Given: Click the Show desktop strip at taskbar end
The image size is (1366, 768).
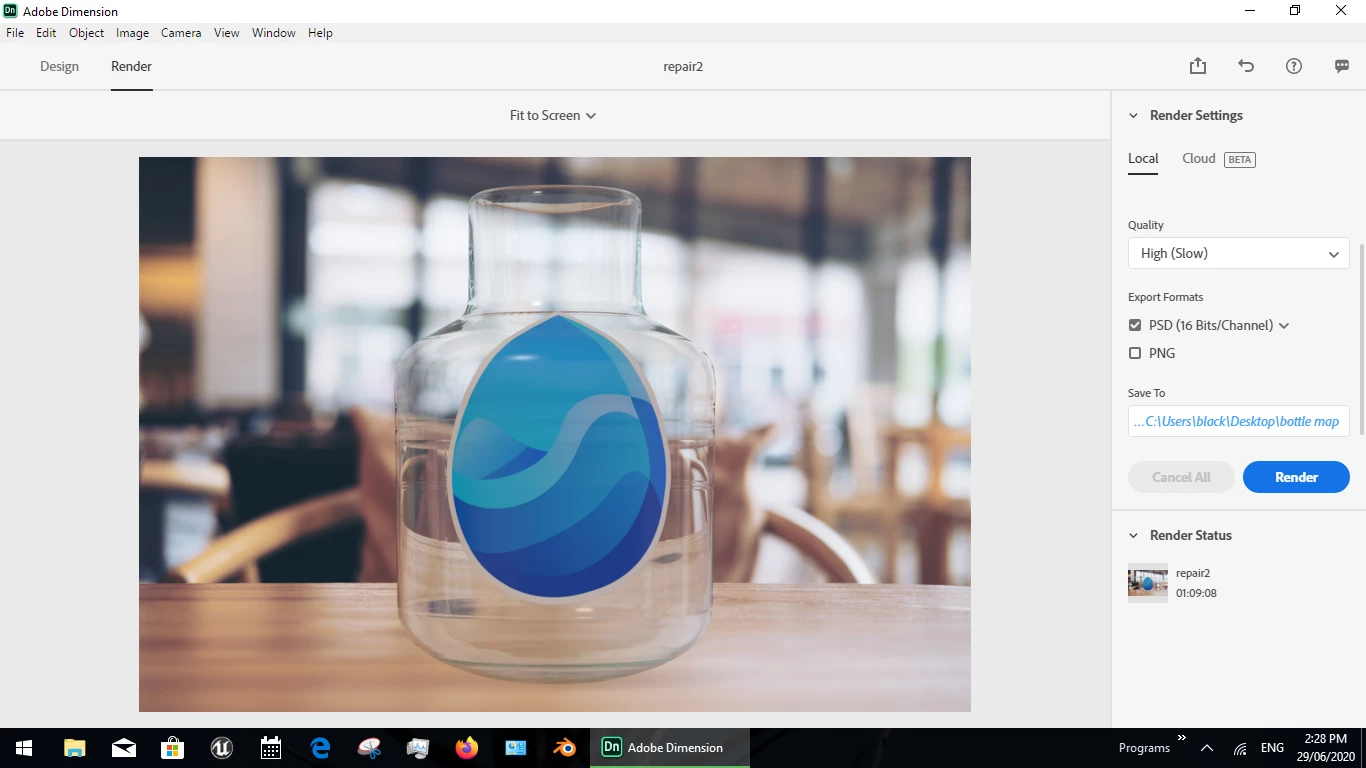Looking at the screenshot, I should click(x=1364, y=748).
